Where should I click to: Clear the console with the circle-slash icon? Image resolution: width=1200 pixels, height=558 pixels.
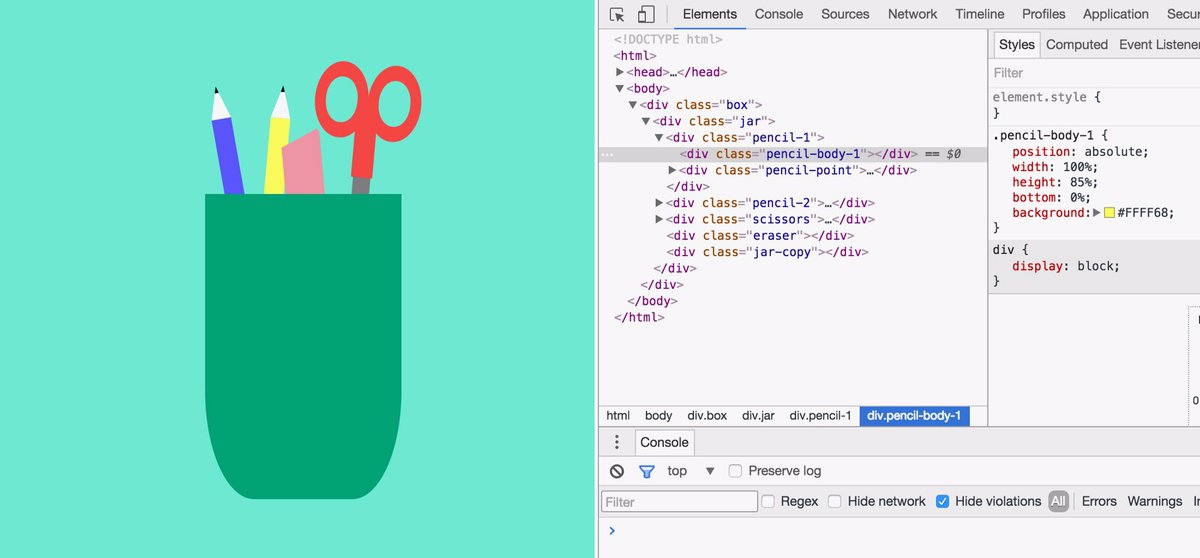coord(617,471)
